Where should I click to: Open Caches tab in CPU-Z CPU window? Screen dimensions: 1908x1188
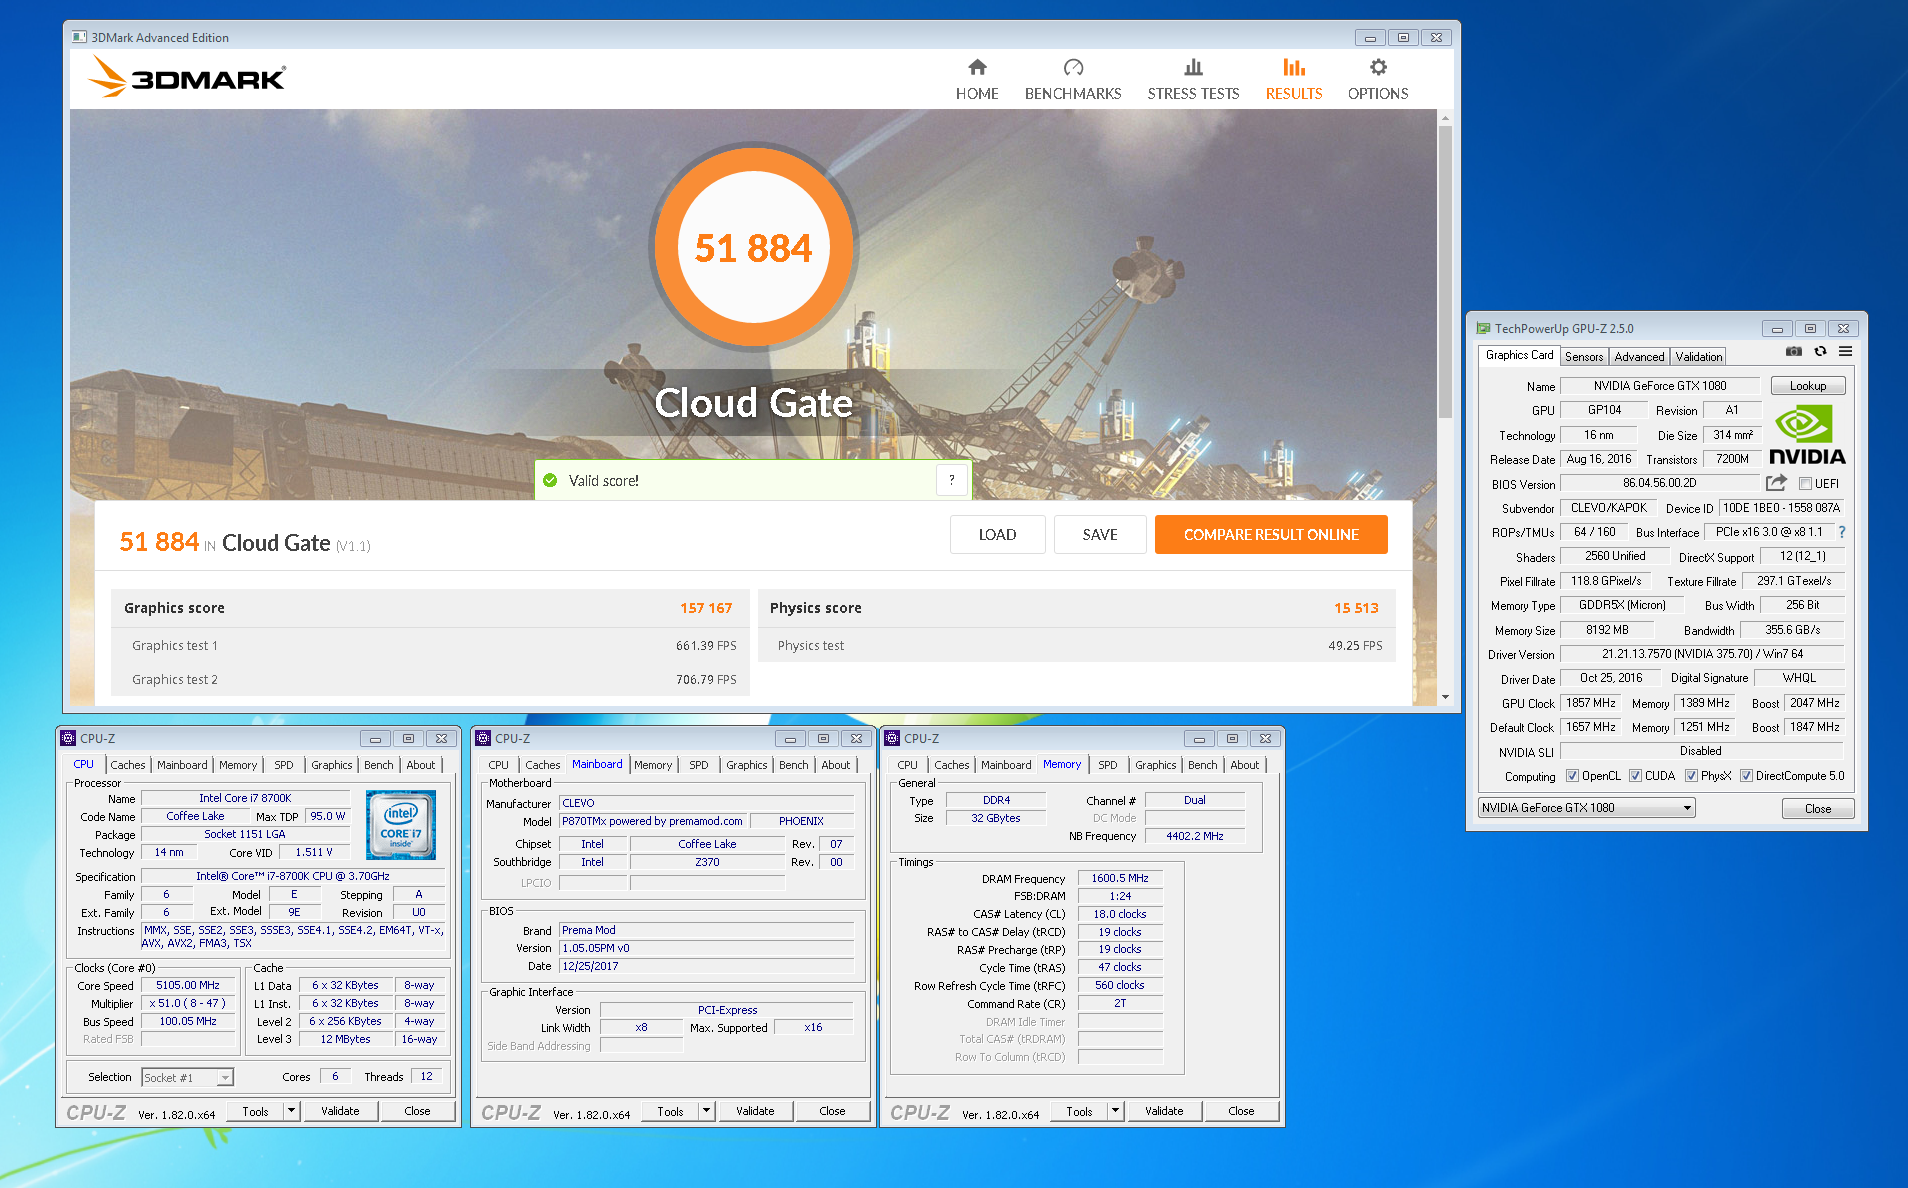(x=128, y=765)
